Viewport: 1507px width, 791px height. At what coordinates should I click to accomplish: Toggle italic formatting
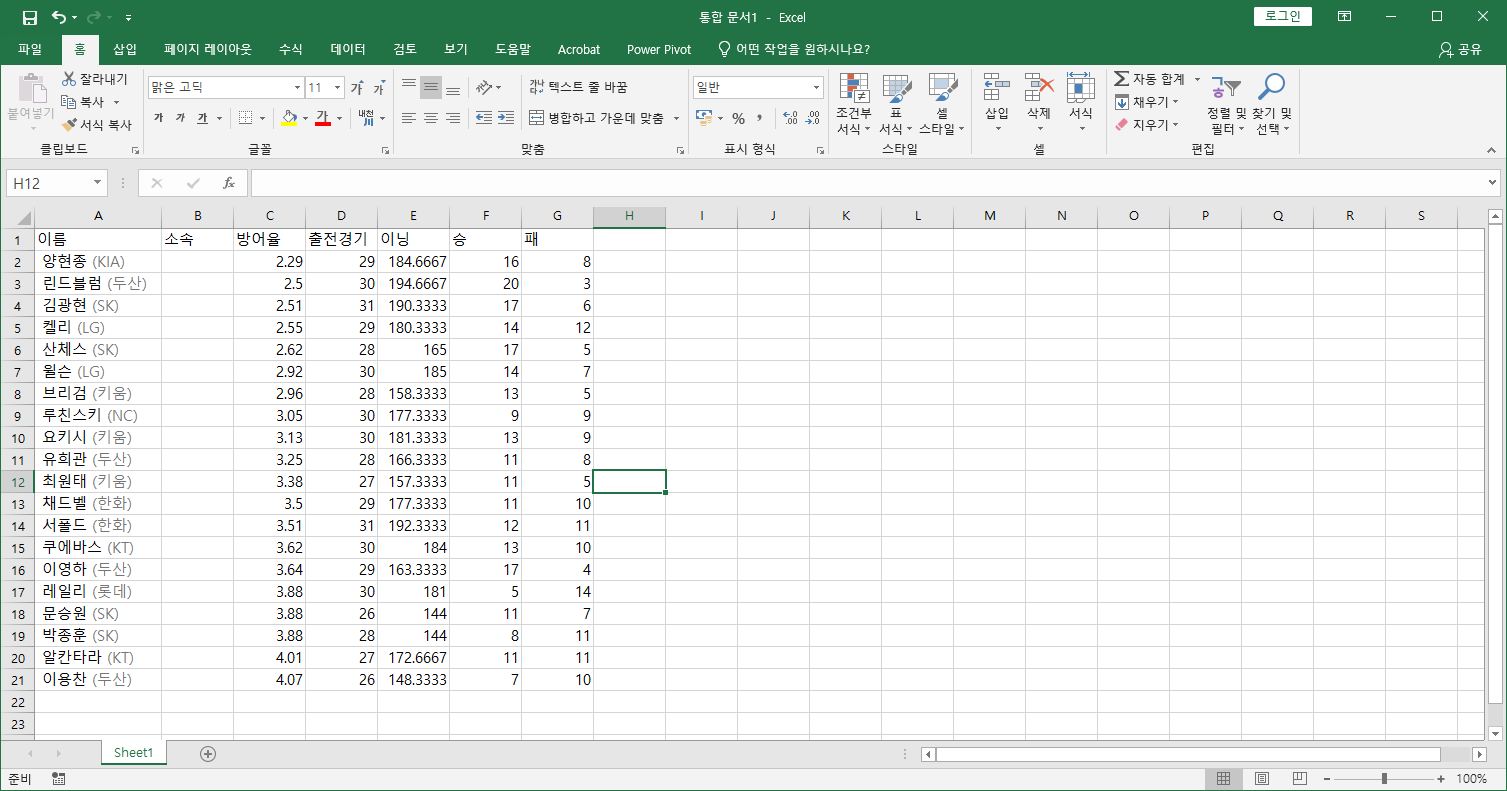[180, 118]
